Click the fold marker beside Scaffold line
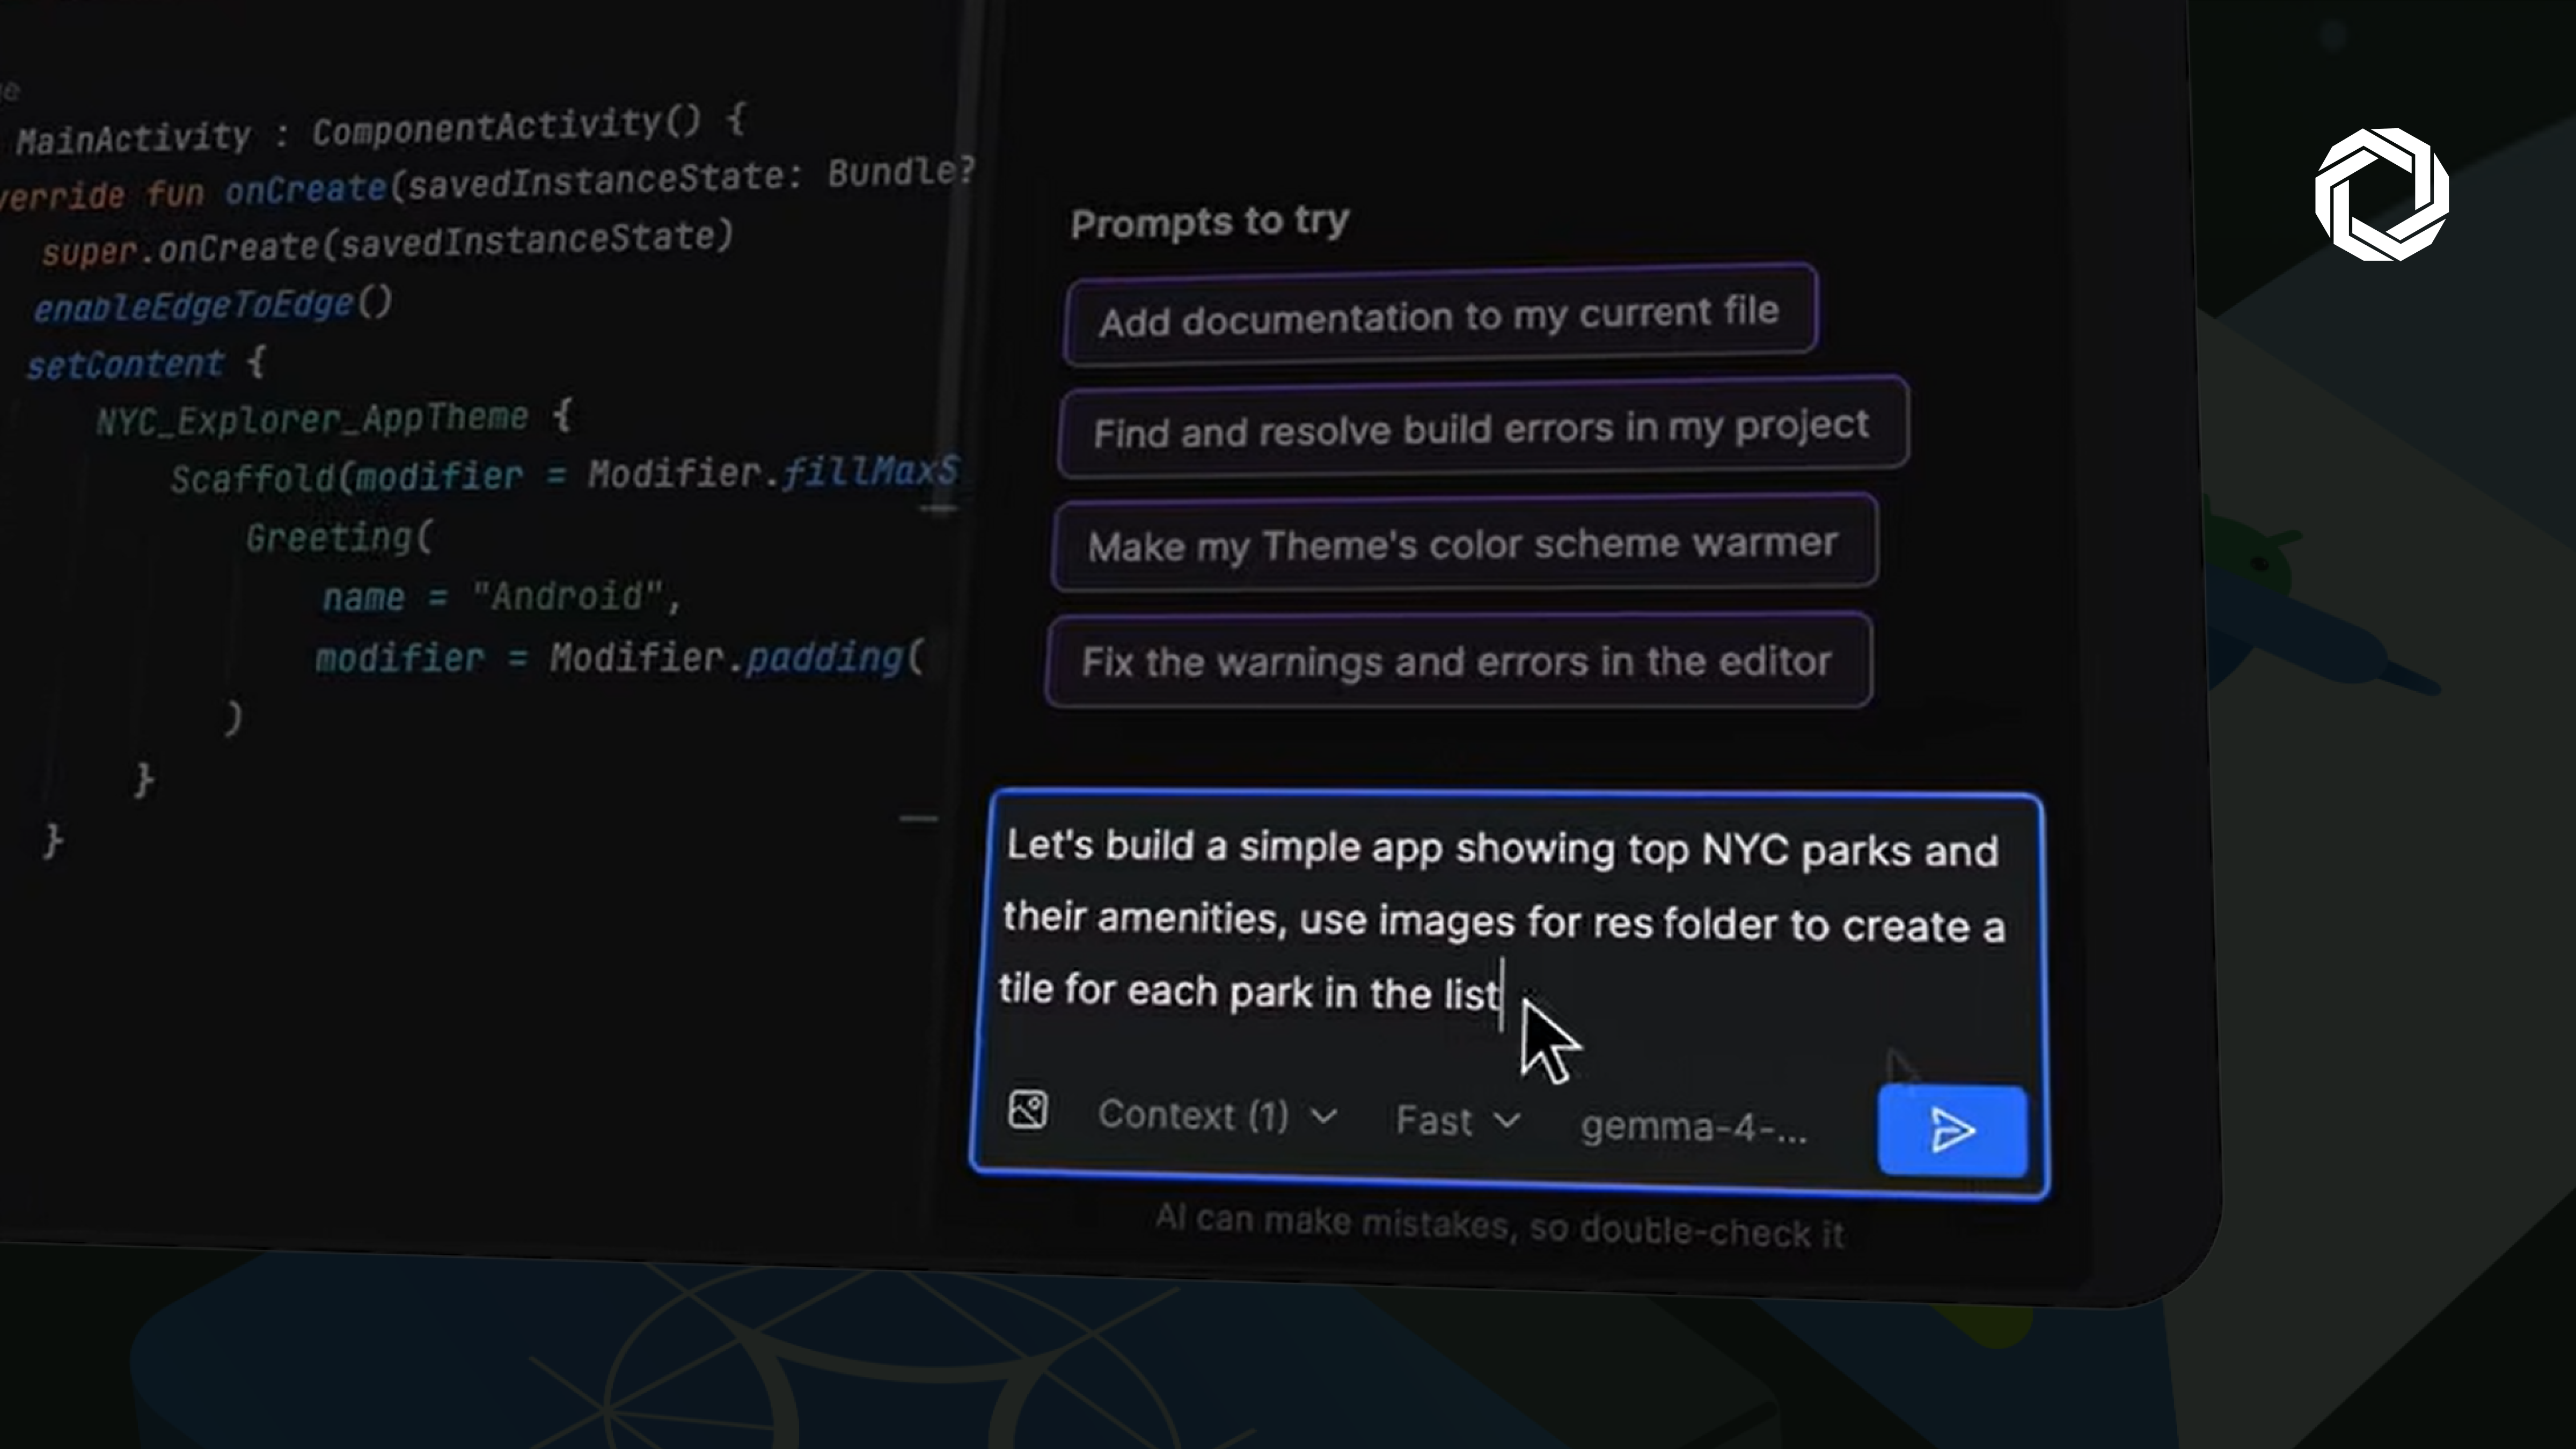2576x1449 pixels. 938,509
